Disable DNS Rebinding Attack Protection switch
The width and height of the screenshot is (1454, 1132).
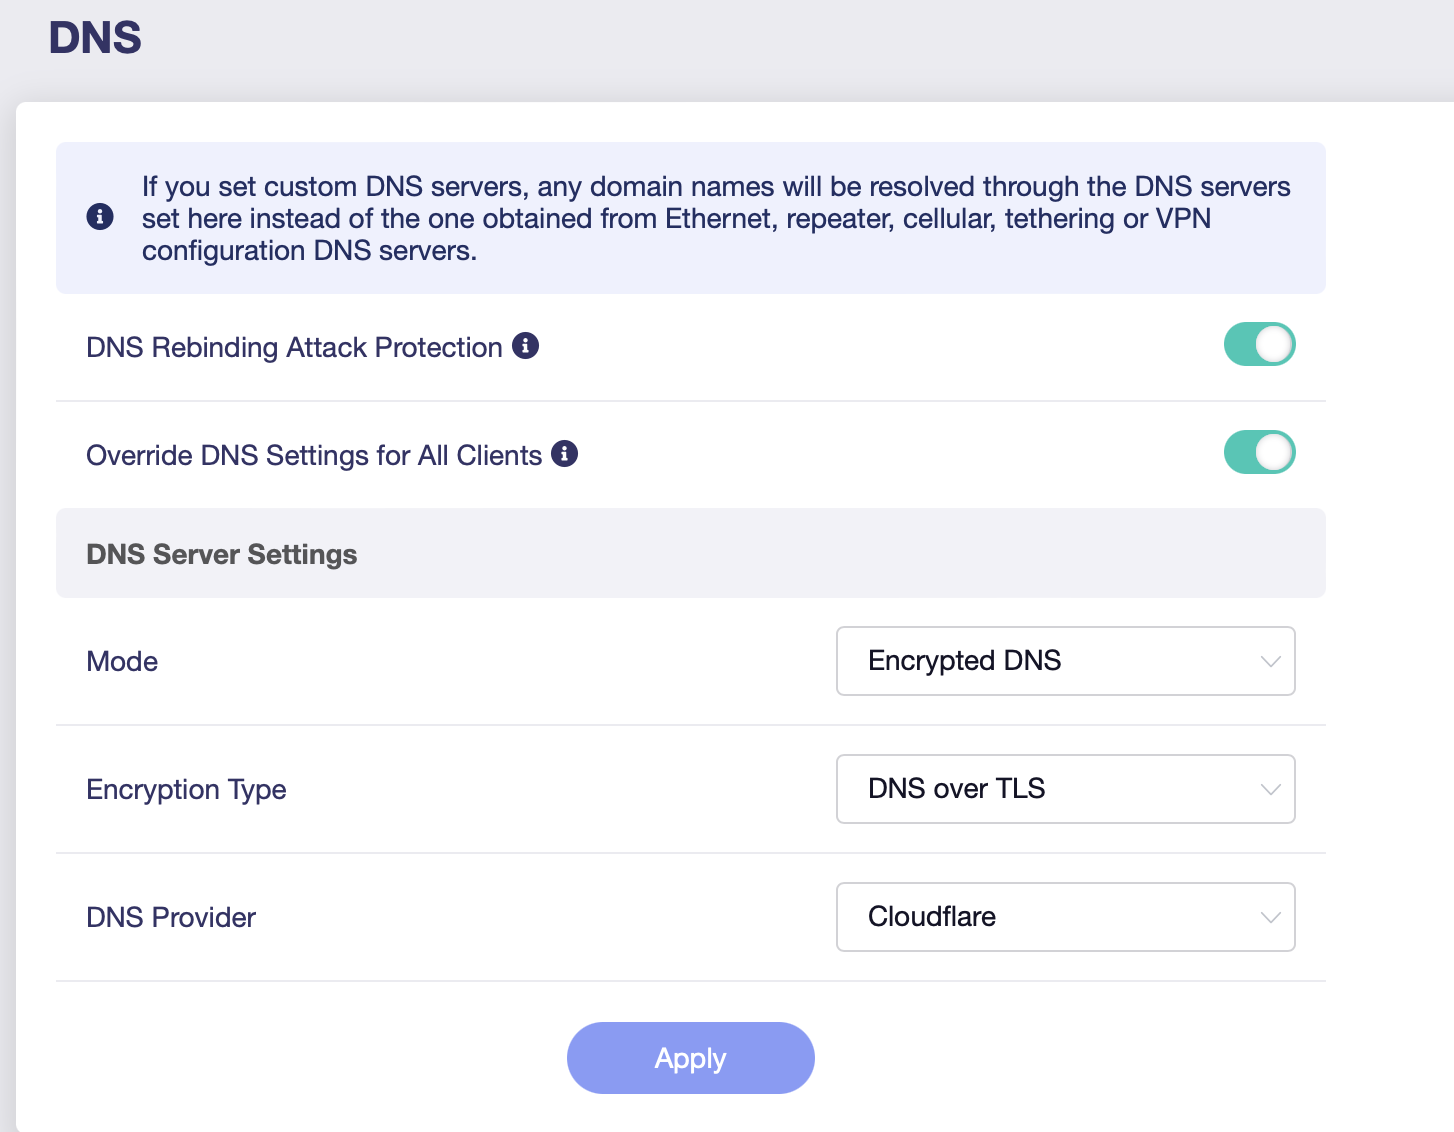[1259, 345]
